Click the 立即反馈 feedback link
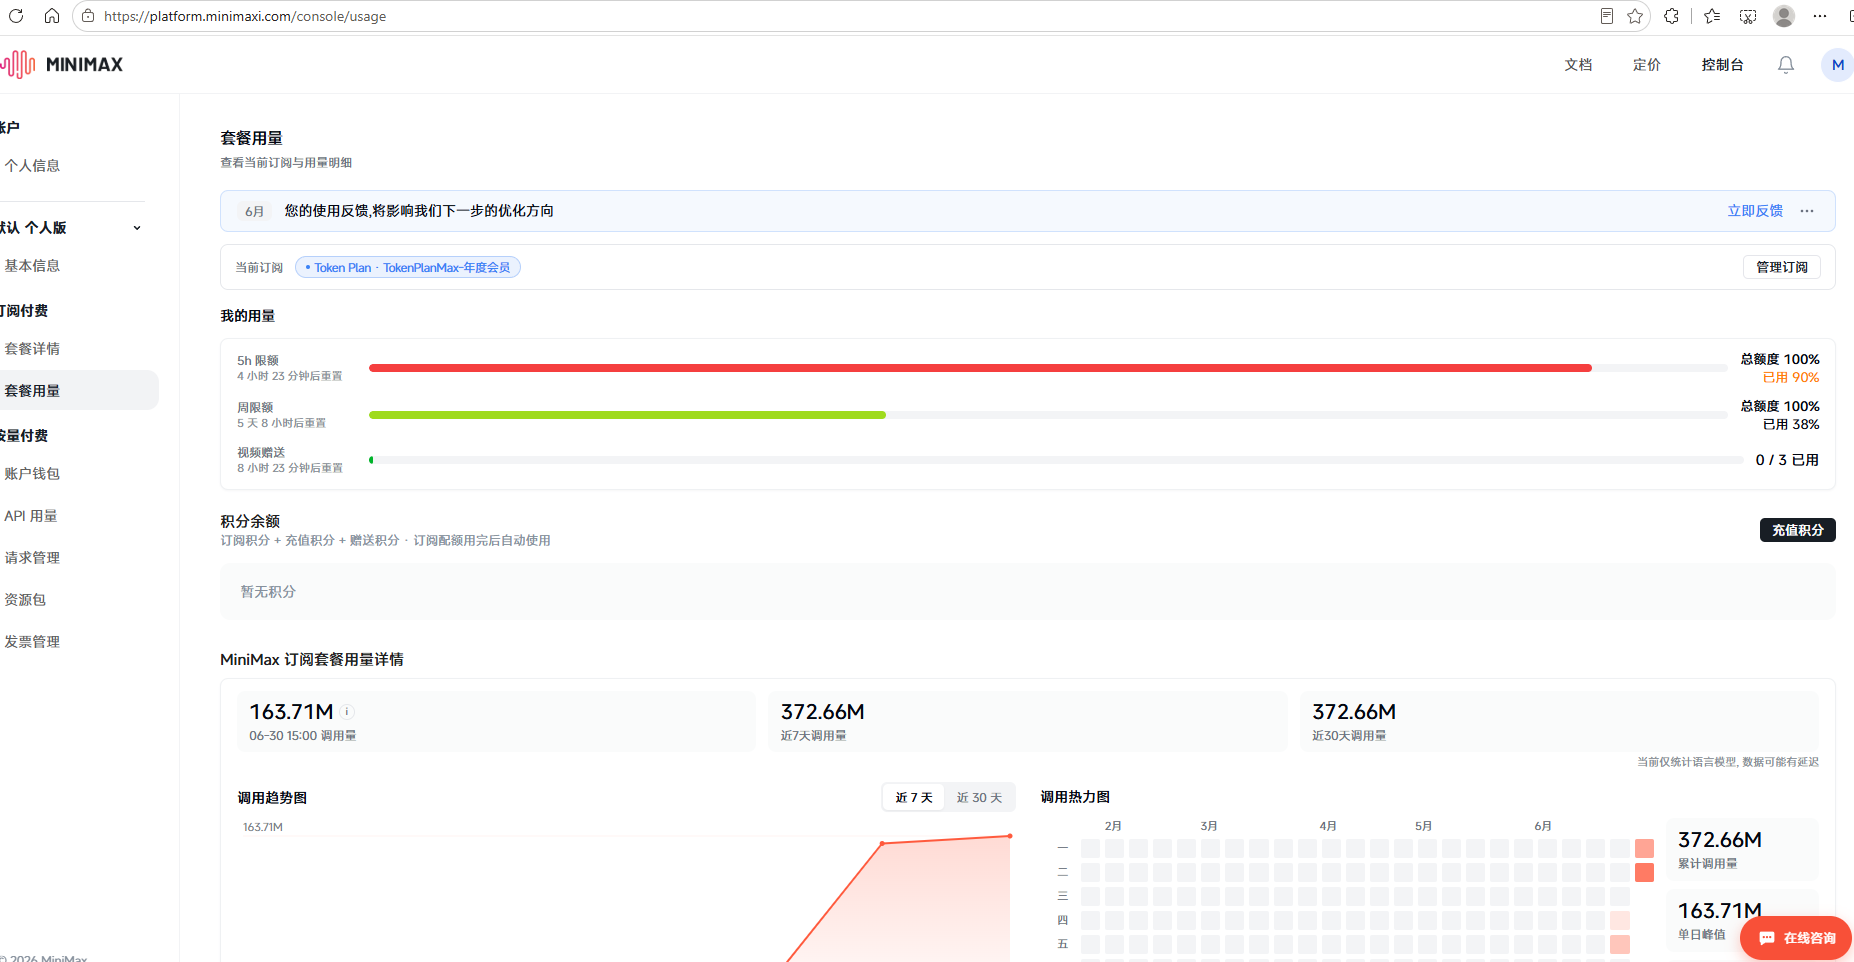 [x=1755, y=211]
